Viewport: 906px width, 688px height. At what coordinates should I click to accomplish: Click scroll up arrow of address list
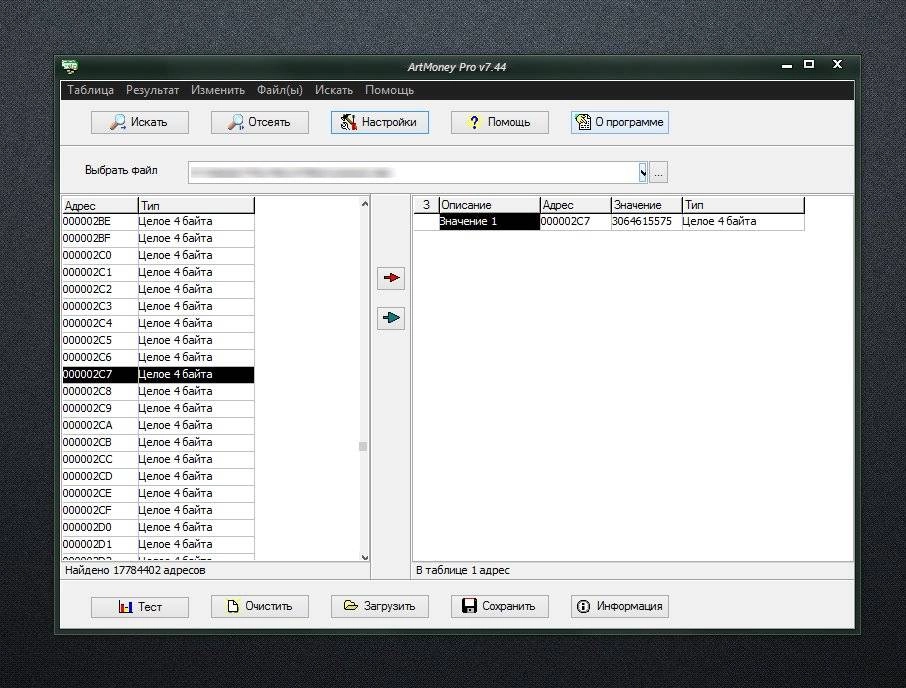[x=365, y=204]
